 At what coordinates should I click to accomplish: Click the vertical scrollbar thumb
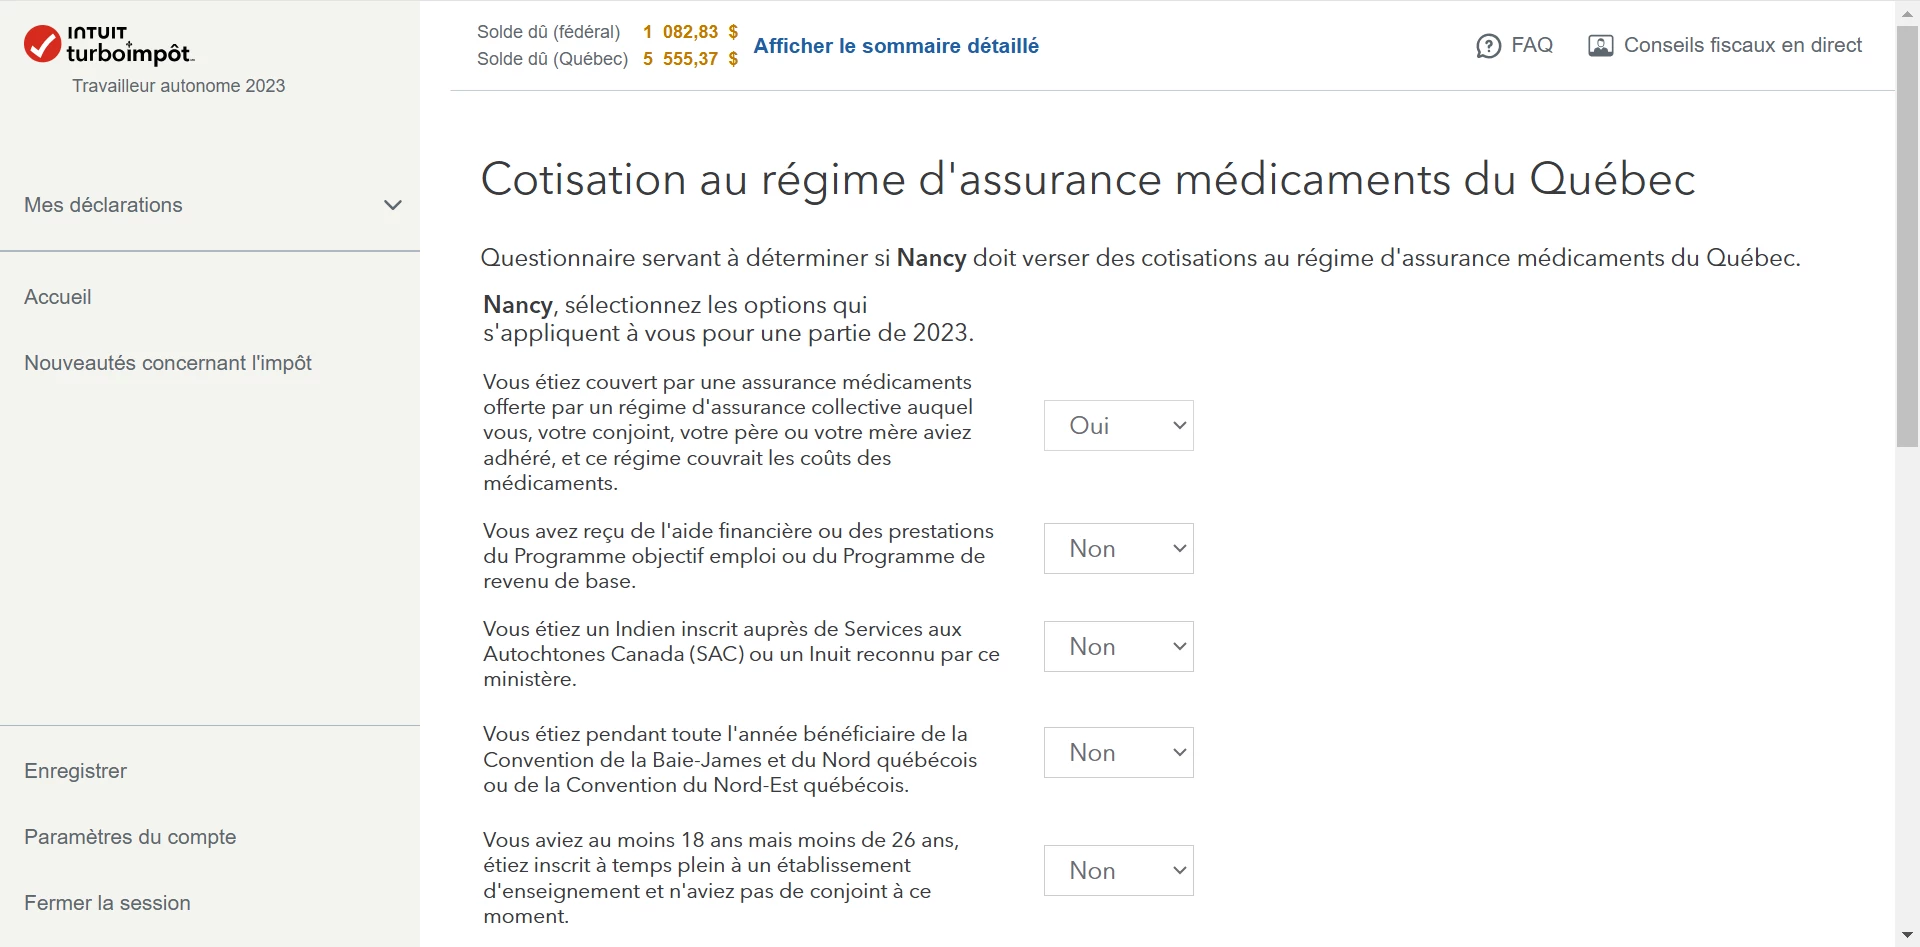coord(1907,235)
